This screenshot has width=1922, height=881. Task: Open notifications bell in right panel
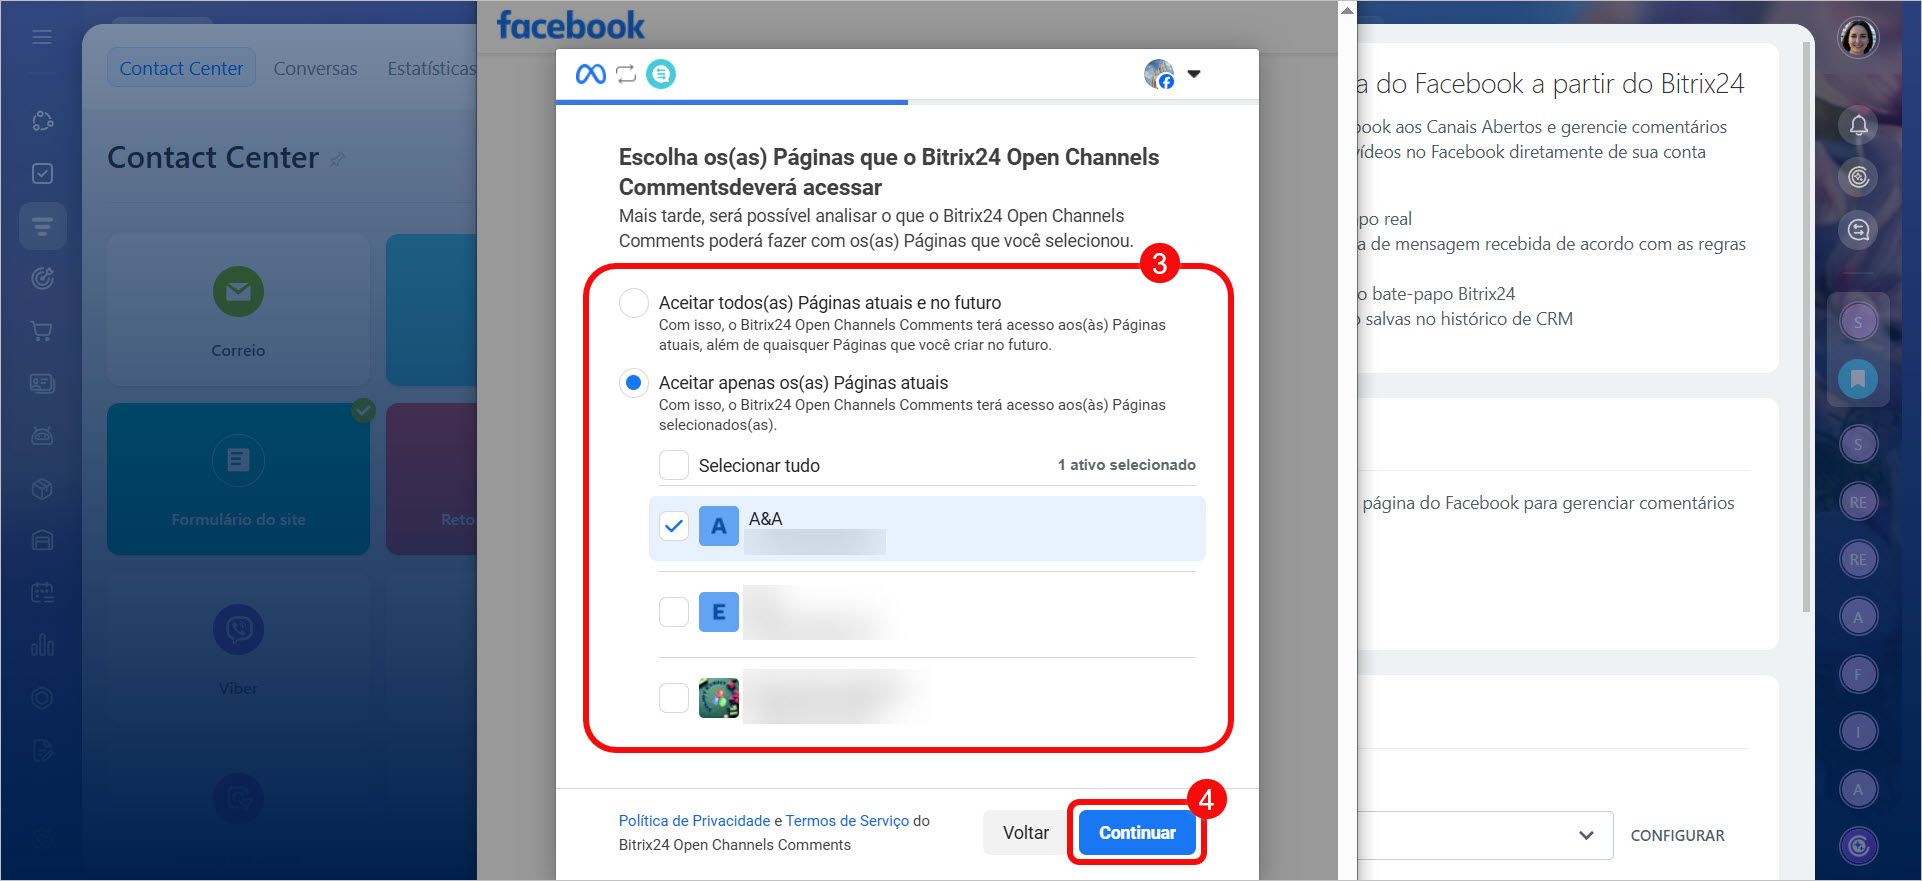1858,125
